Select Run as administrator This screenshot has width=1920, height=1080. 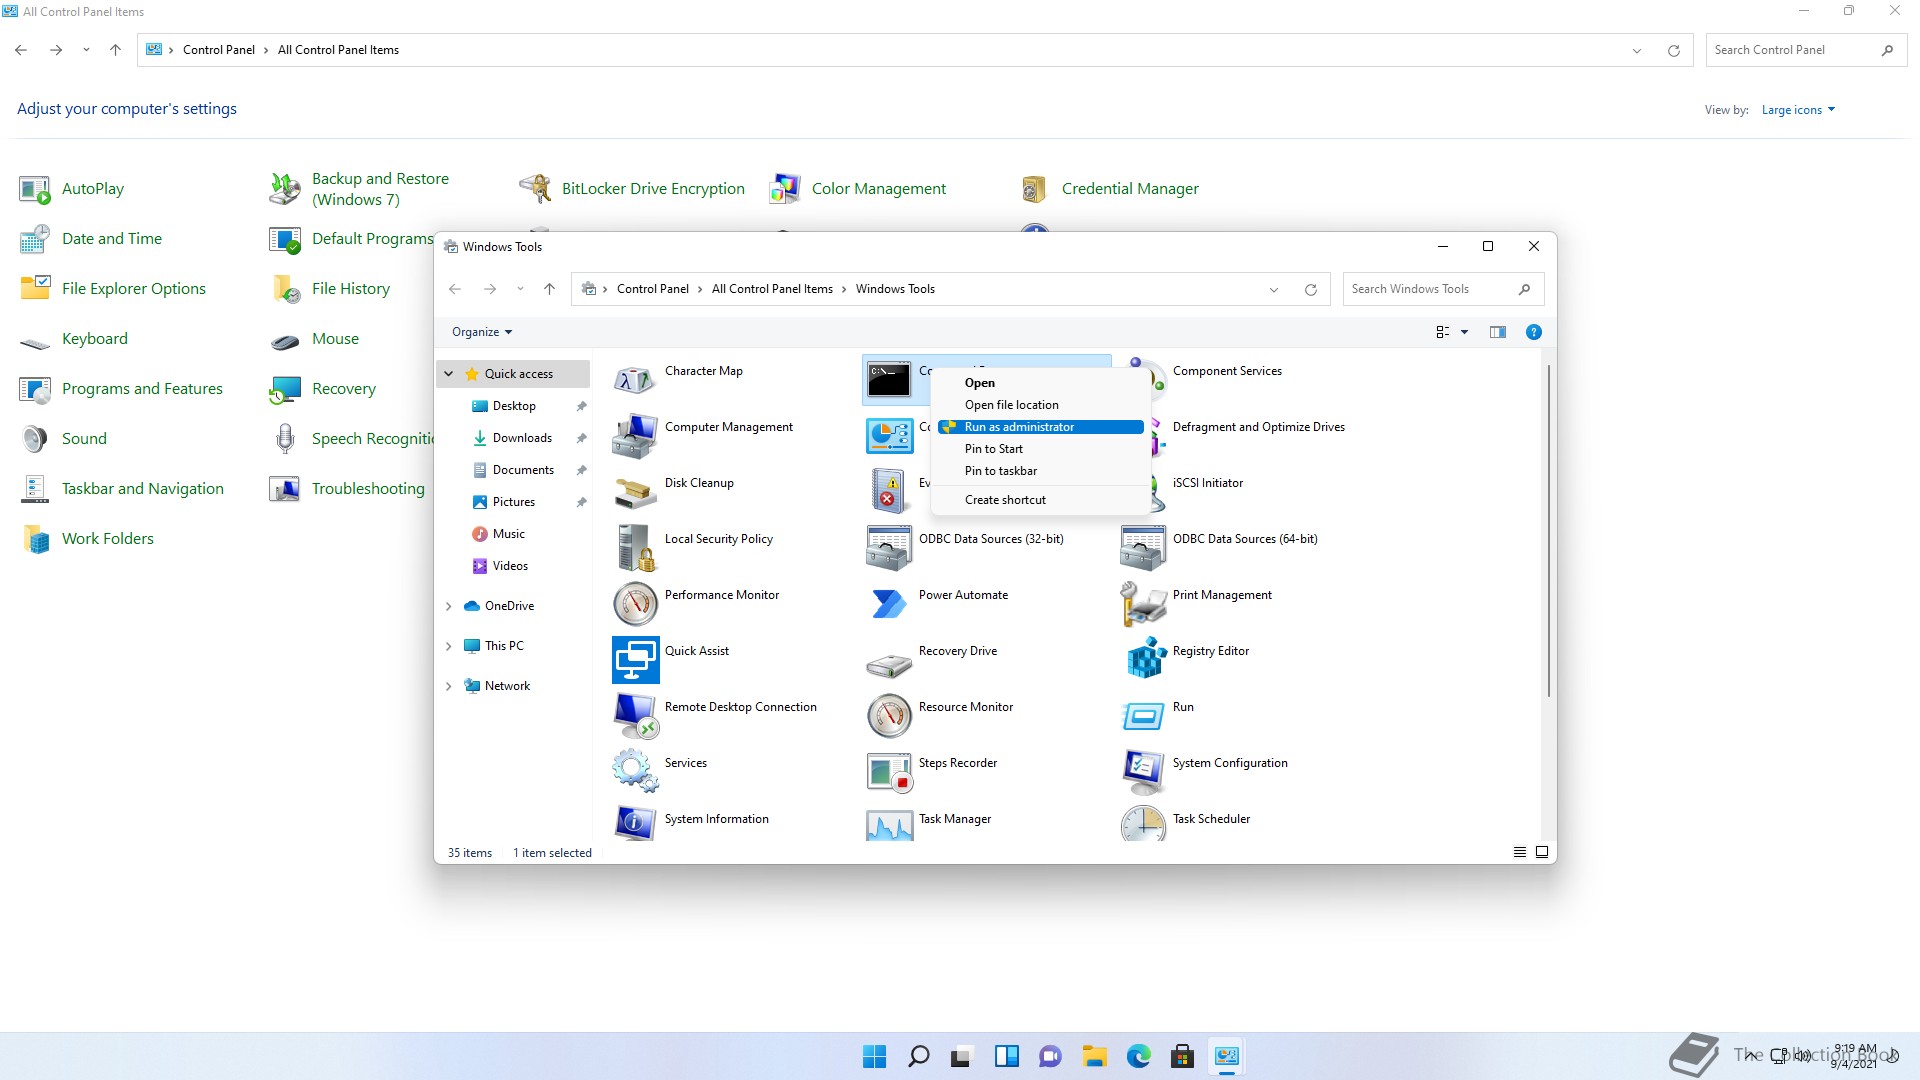(1040, 427)
